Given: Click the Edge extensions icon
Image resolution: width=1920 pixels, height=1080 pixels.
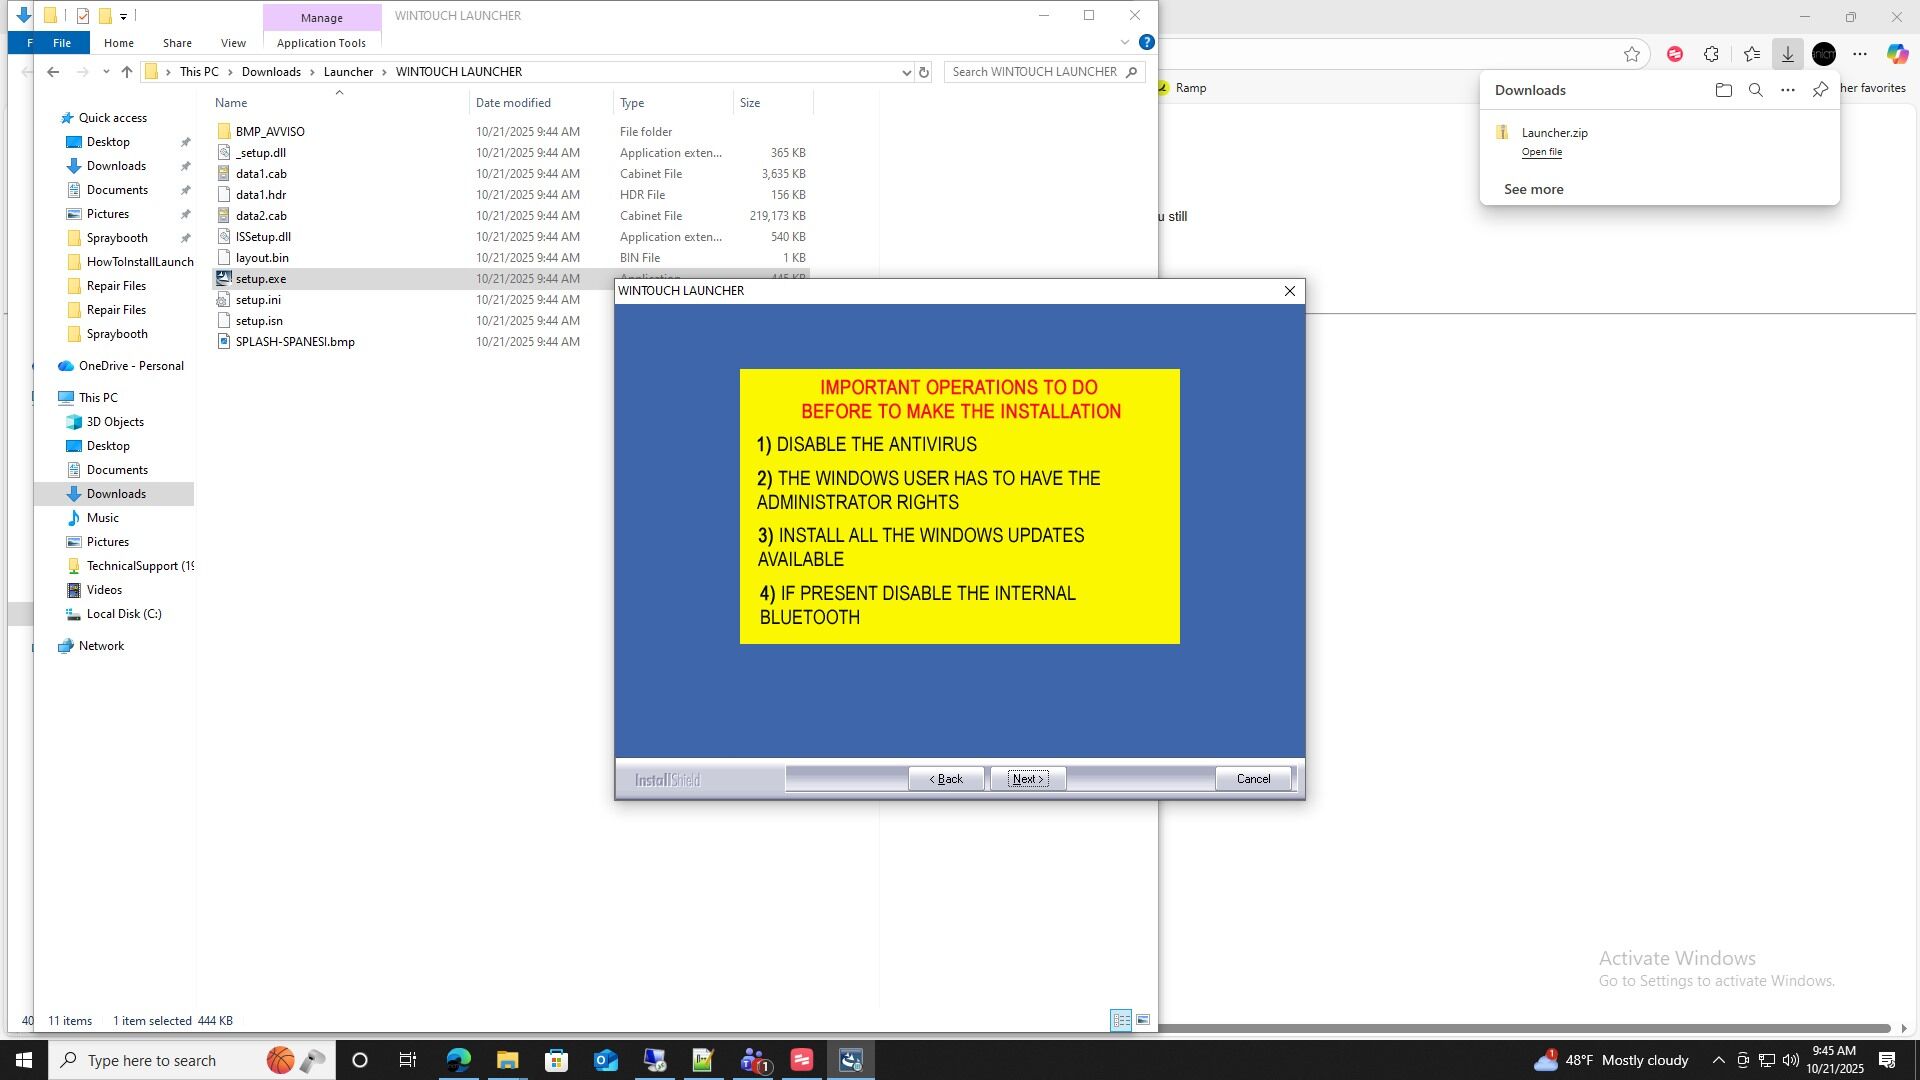Looking at the screenshot, I should 1711,54.
